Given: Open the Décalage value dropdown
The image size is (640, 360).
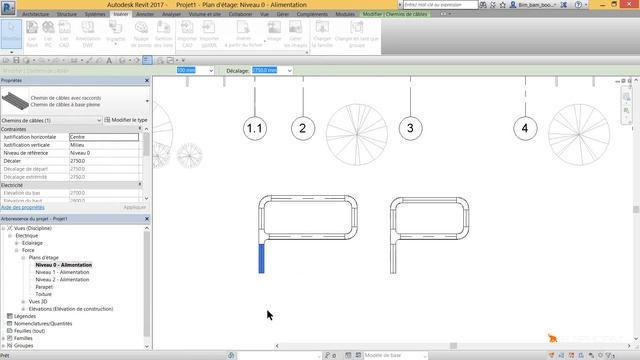Looking at the screenshot, I should point(289,71).
